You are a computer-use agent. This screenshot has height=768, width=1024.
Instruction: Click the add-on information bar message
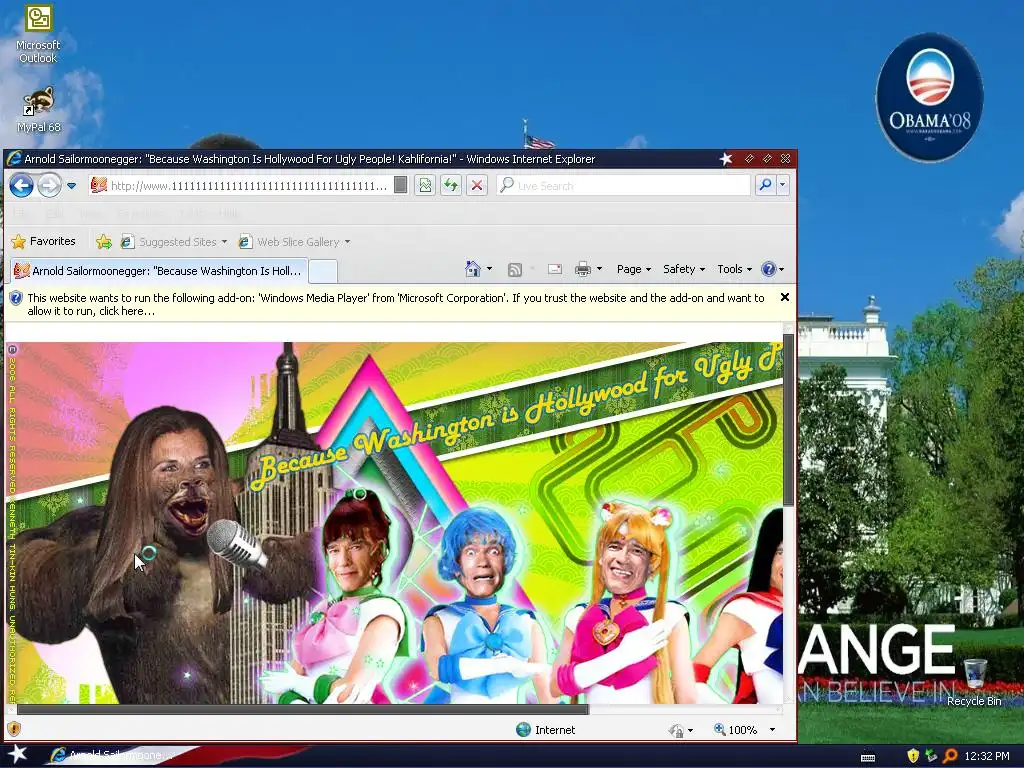click(396, 304)
